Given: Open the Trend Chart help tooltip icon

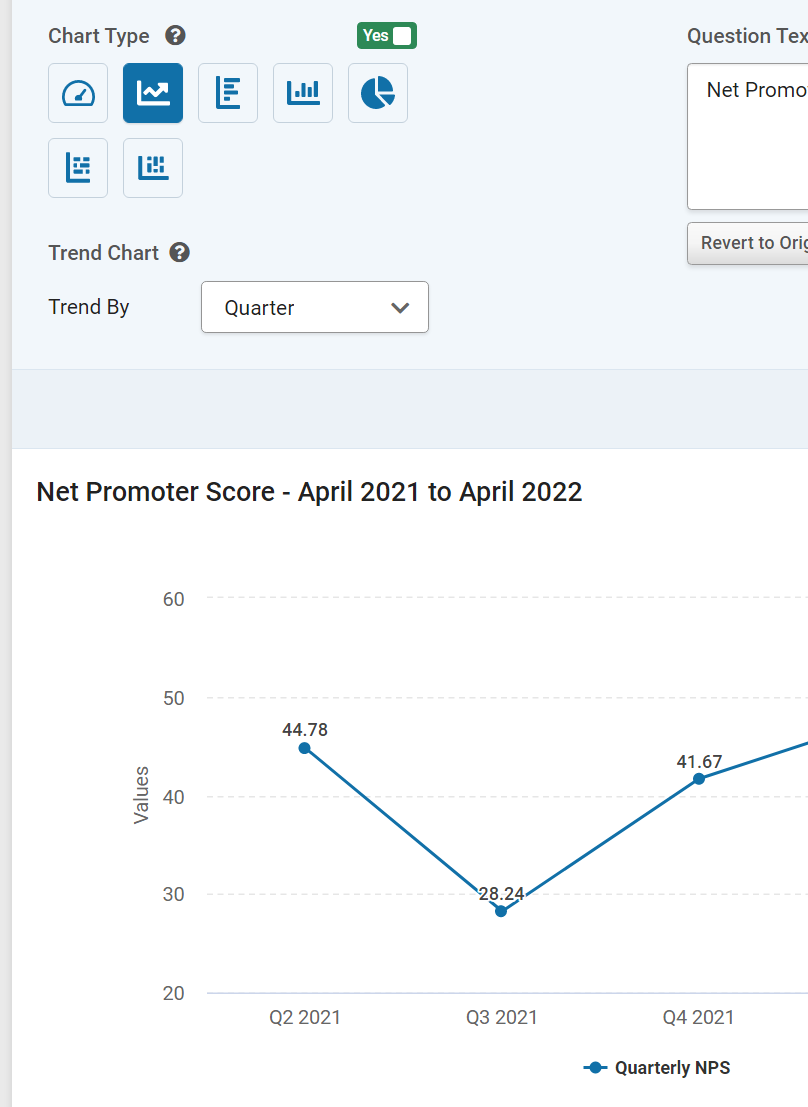Looking at the screenshot, I should (180, 252).
